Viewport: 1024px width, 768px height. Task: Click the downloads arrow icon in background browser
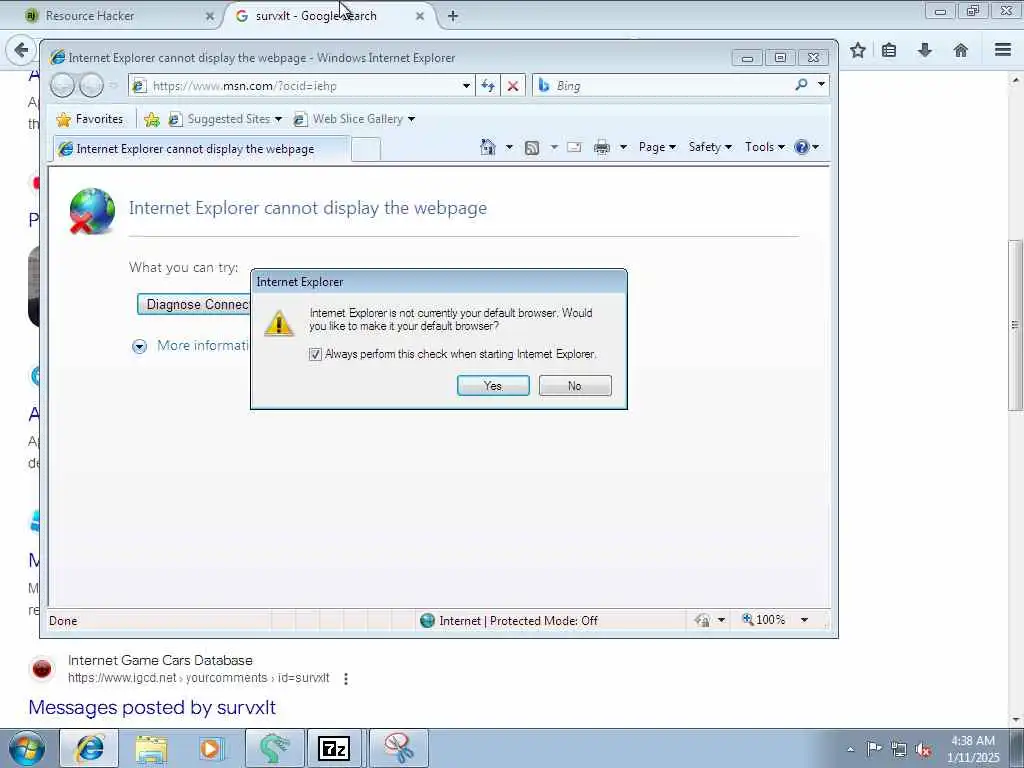pyautogui.click(x=925, y=50)
